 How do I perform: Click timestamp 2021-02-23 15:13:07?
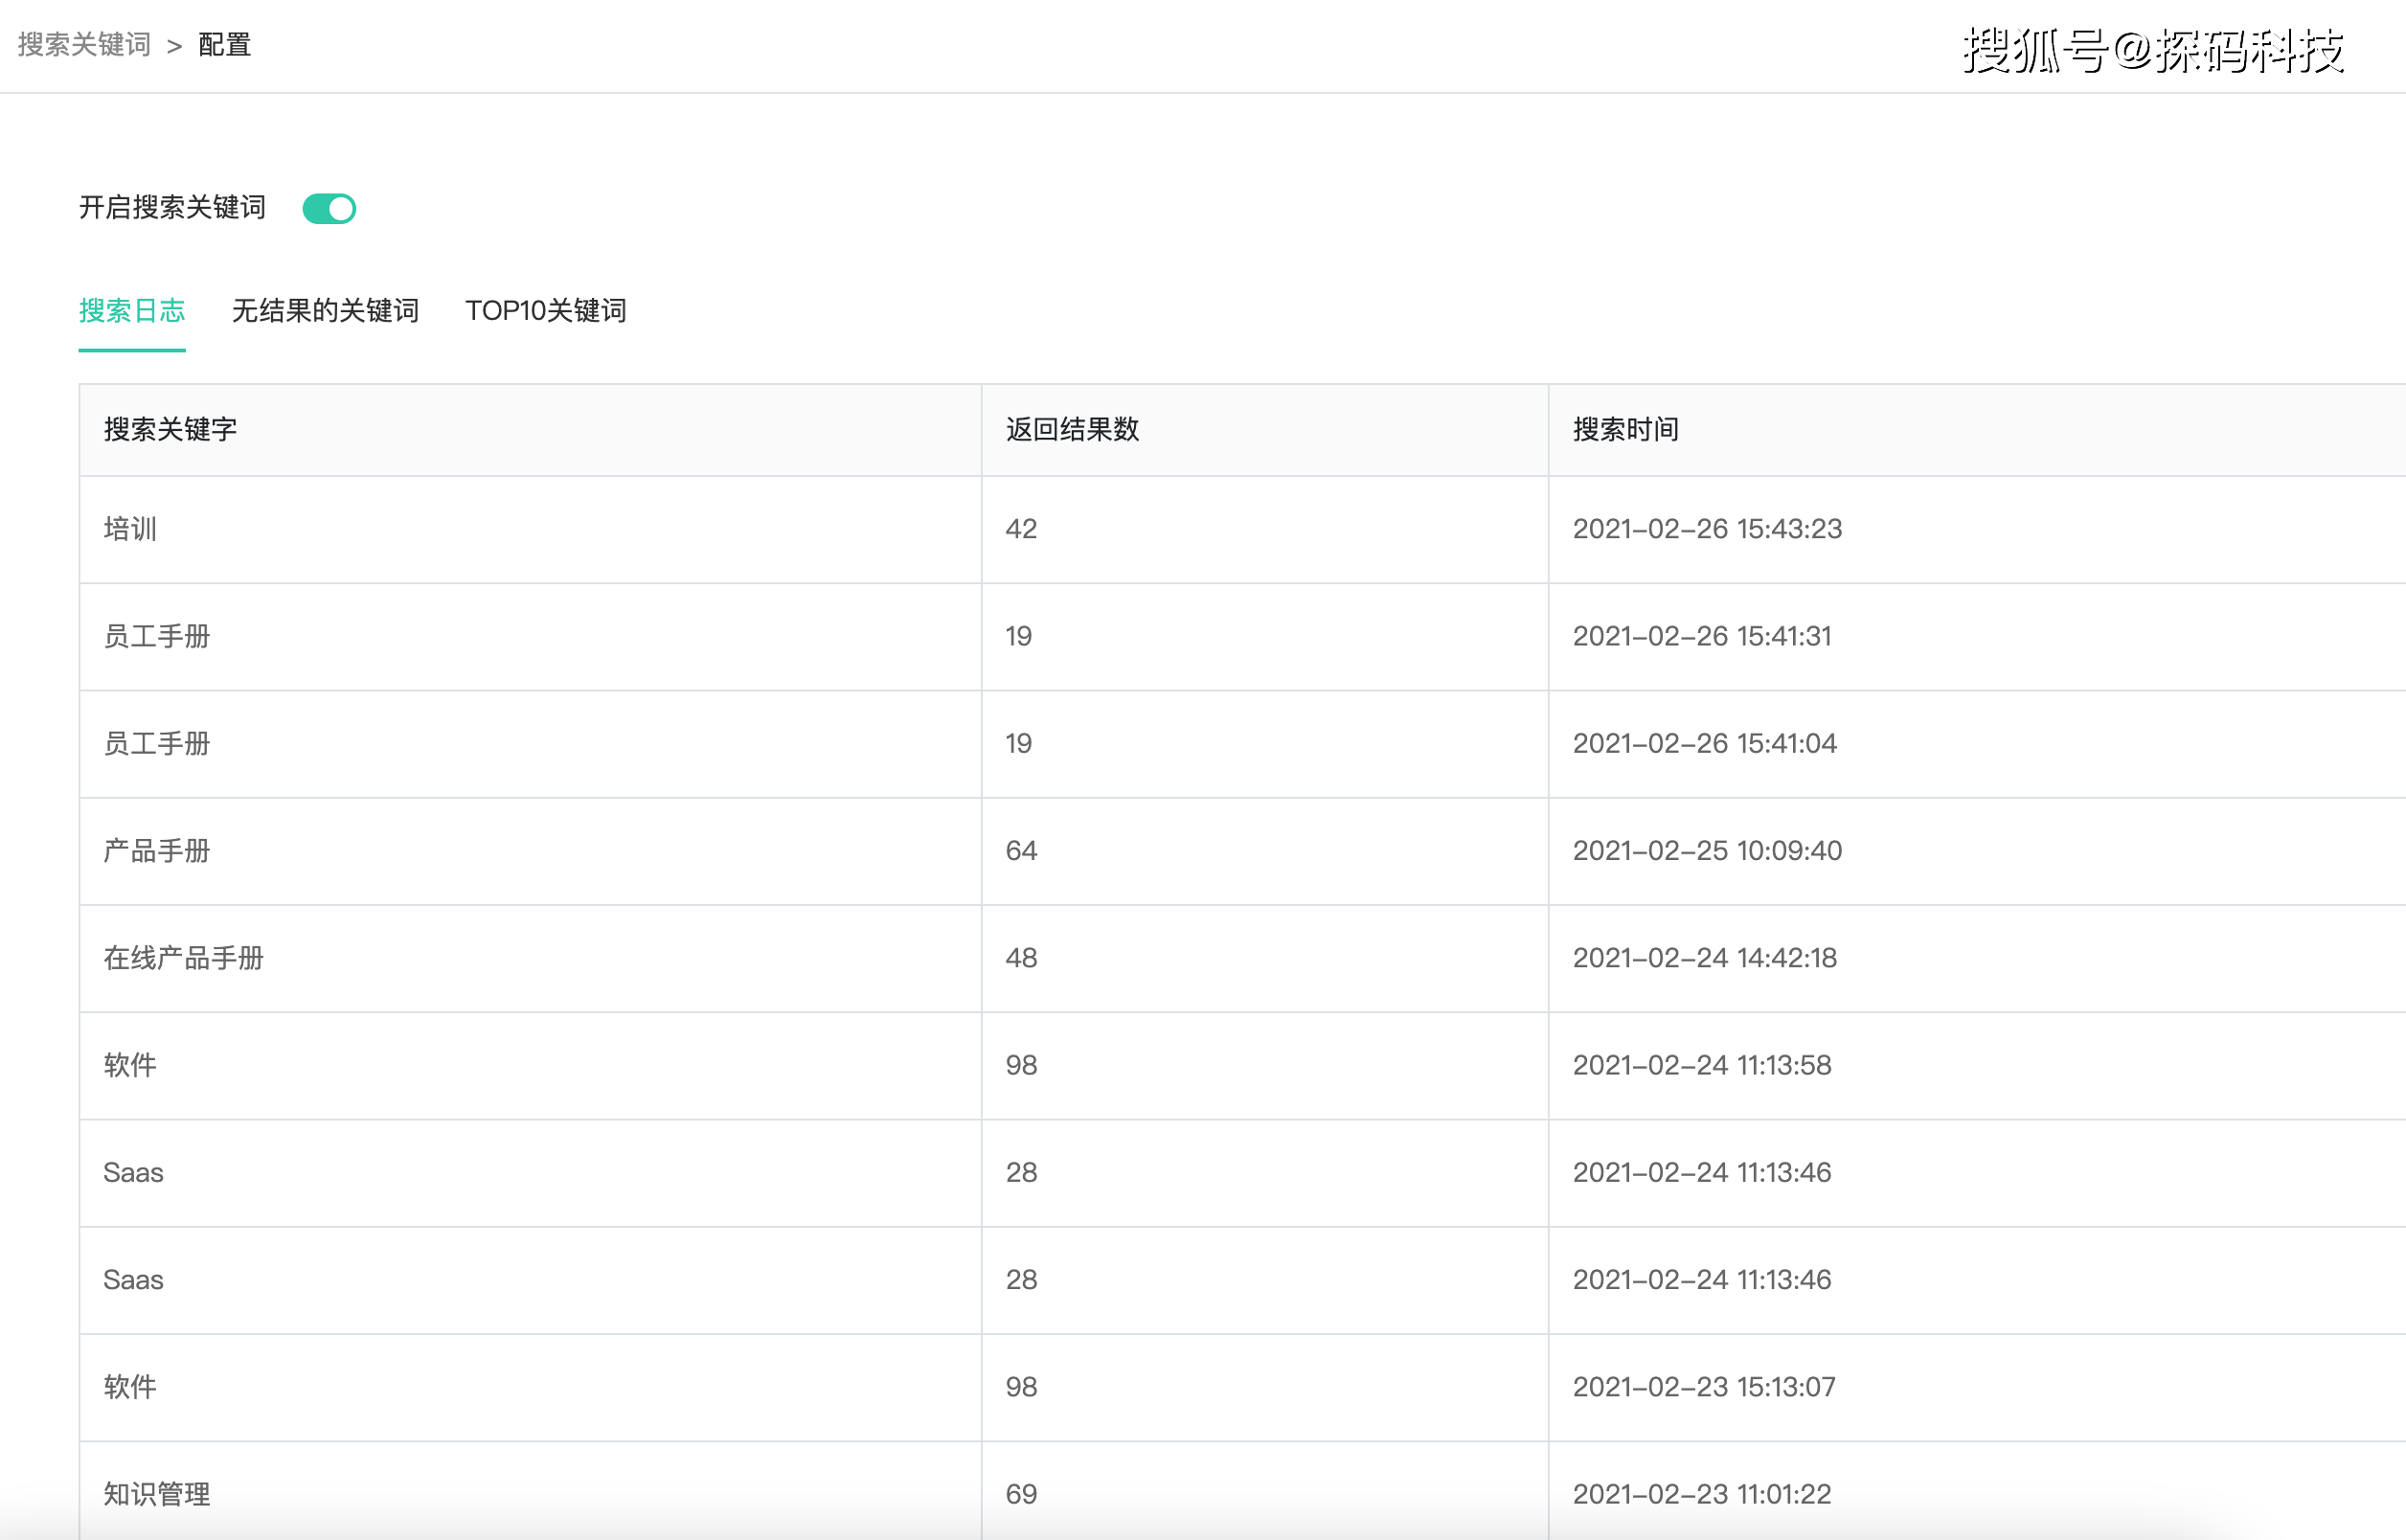(1704, 1387)
